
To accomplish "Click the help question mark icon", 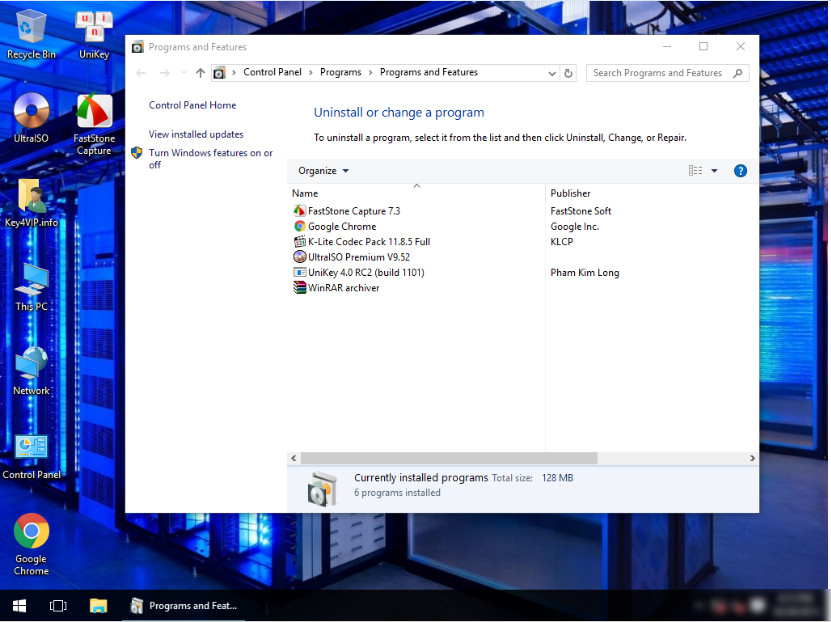I will (740, 171).
